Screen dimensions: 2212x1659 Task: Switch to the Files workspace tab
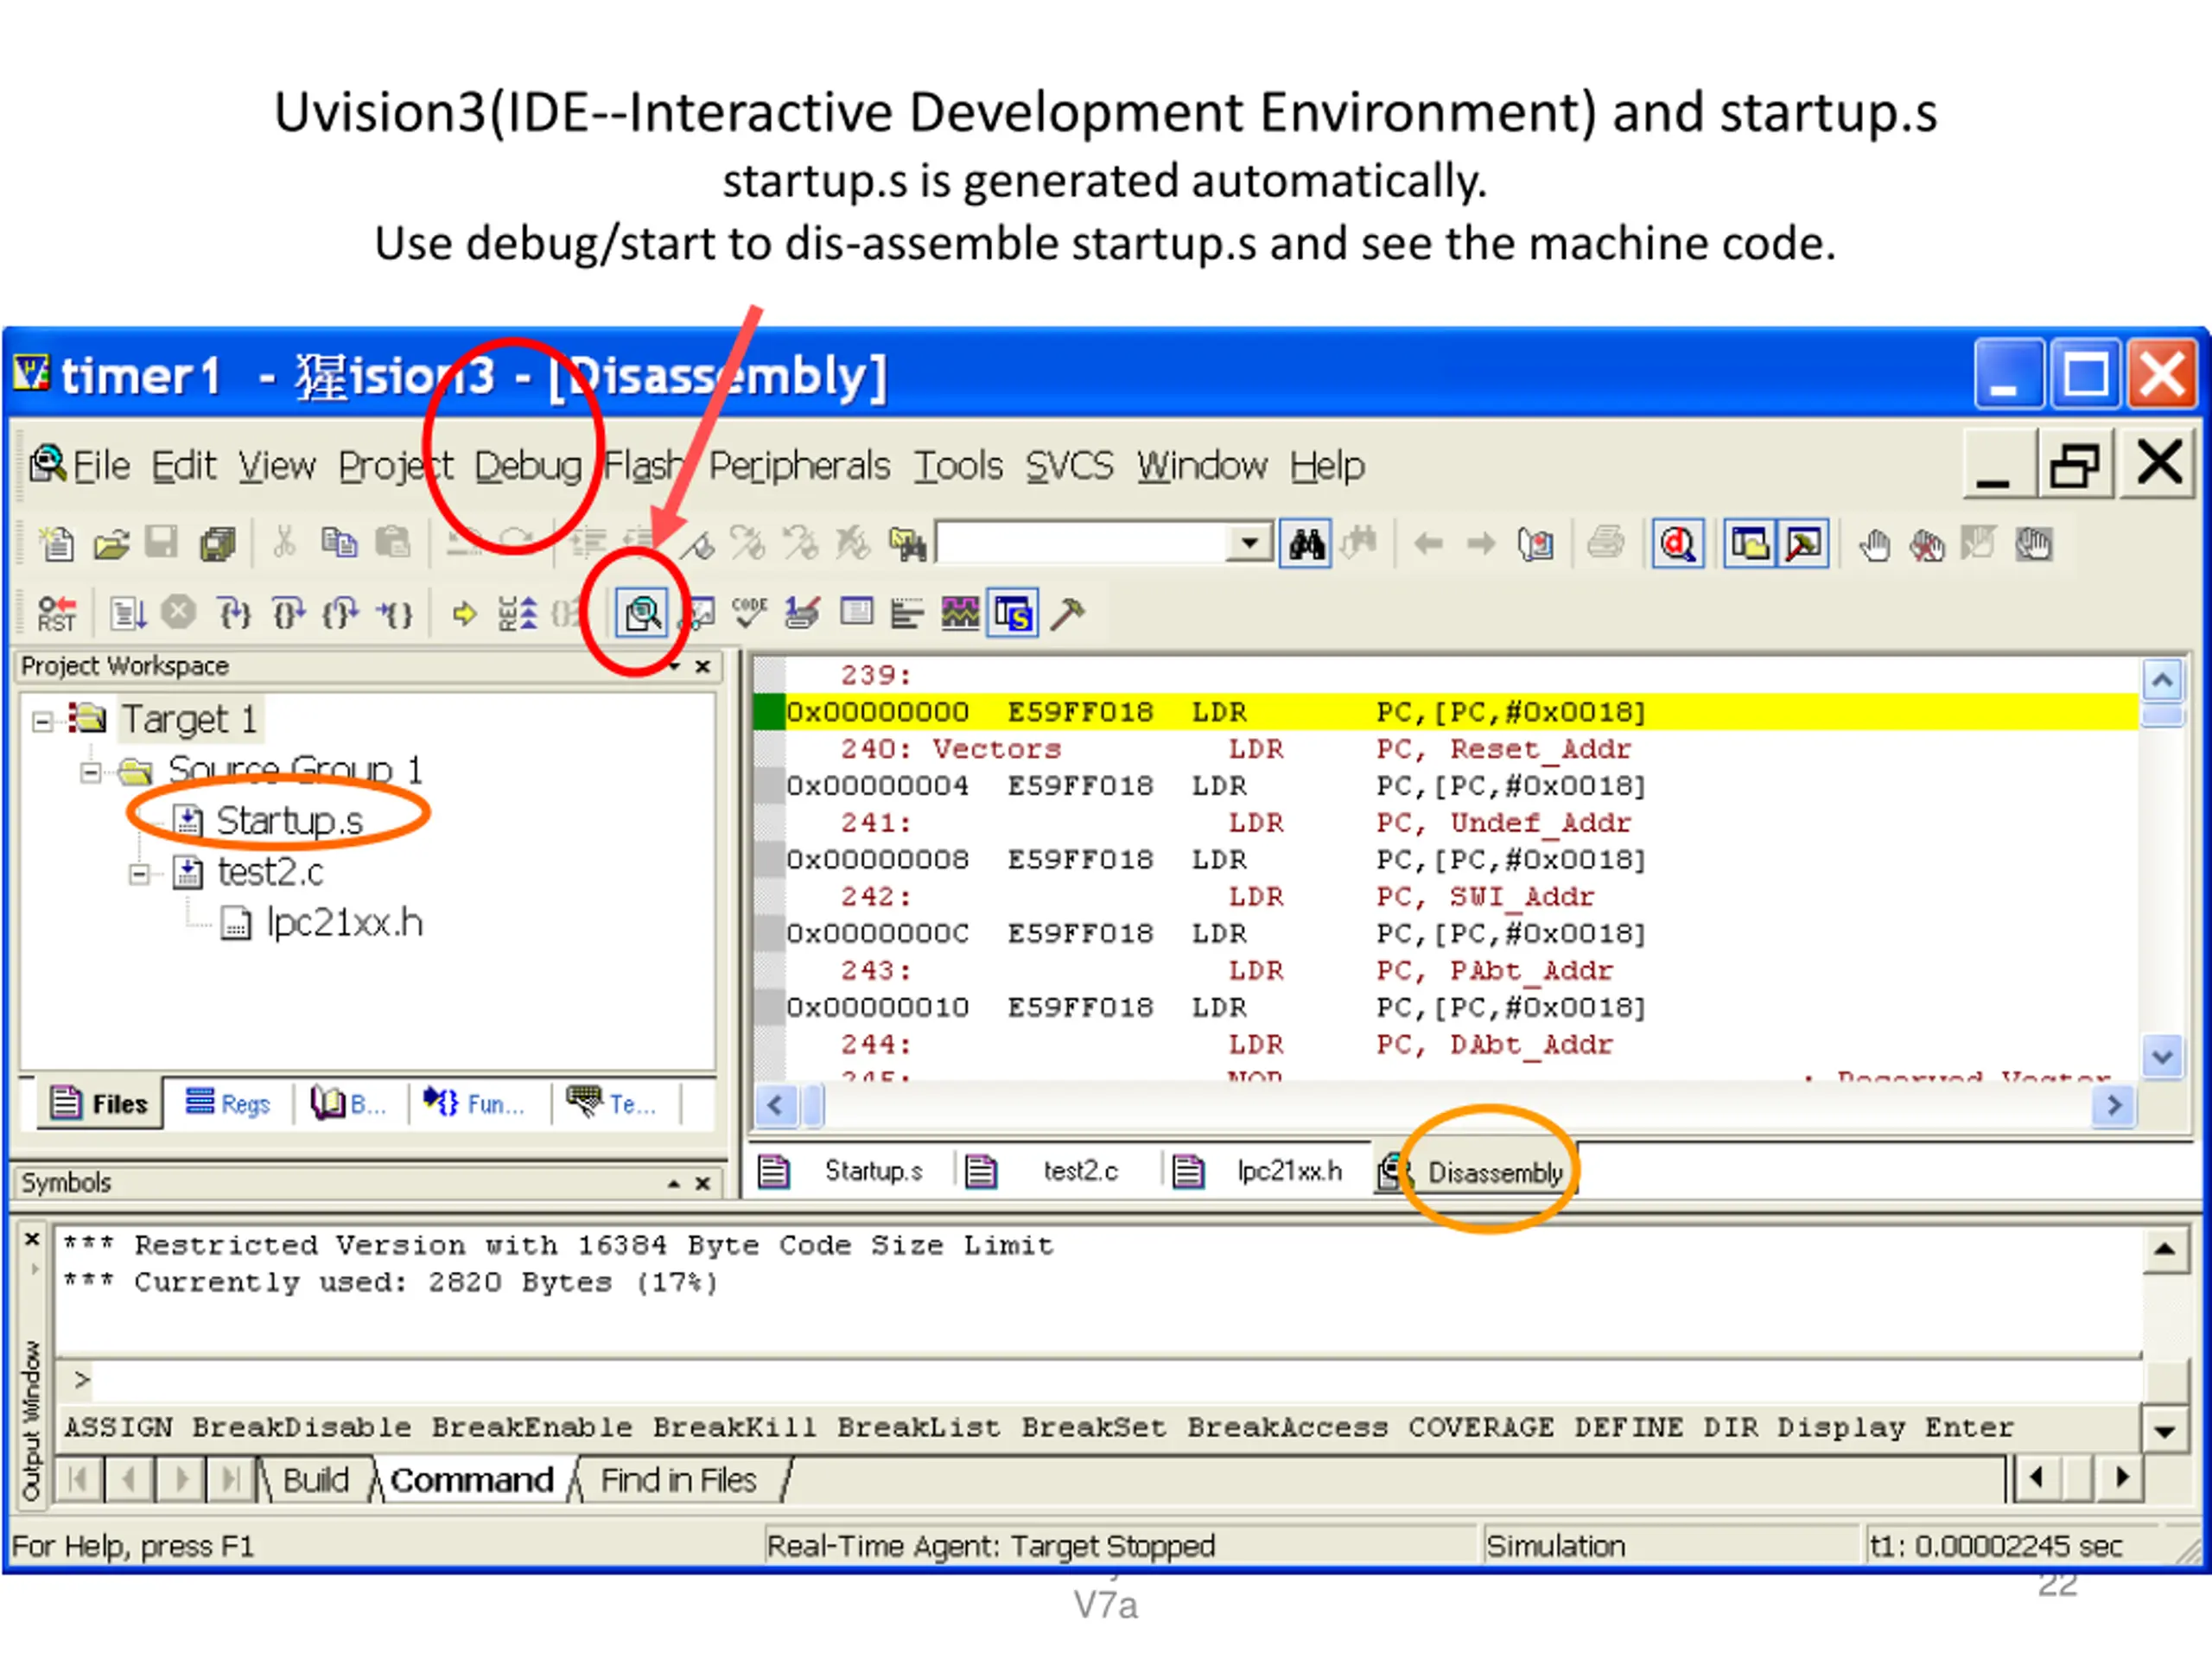(x=100, y=1103)
